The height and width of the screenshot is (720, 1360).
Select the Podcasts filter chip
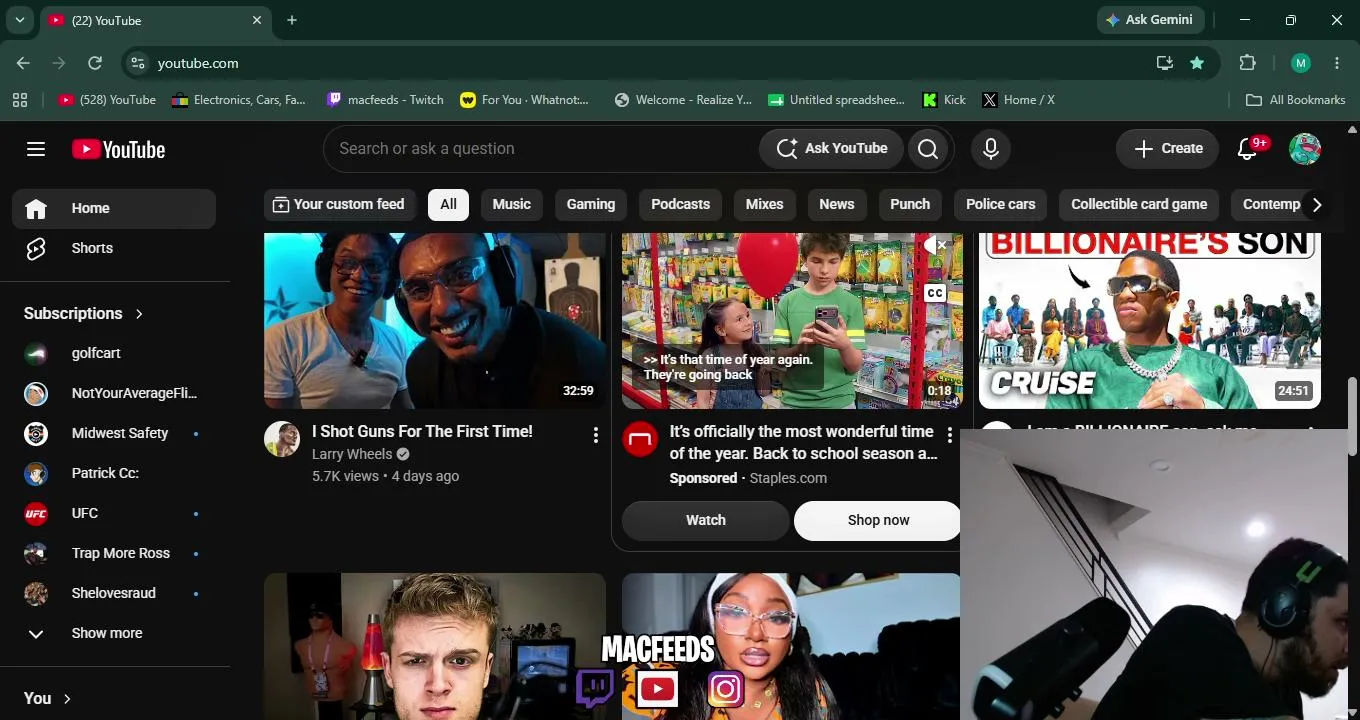coord(680,204)
